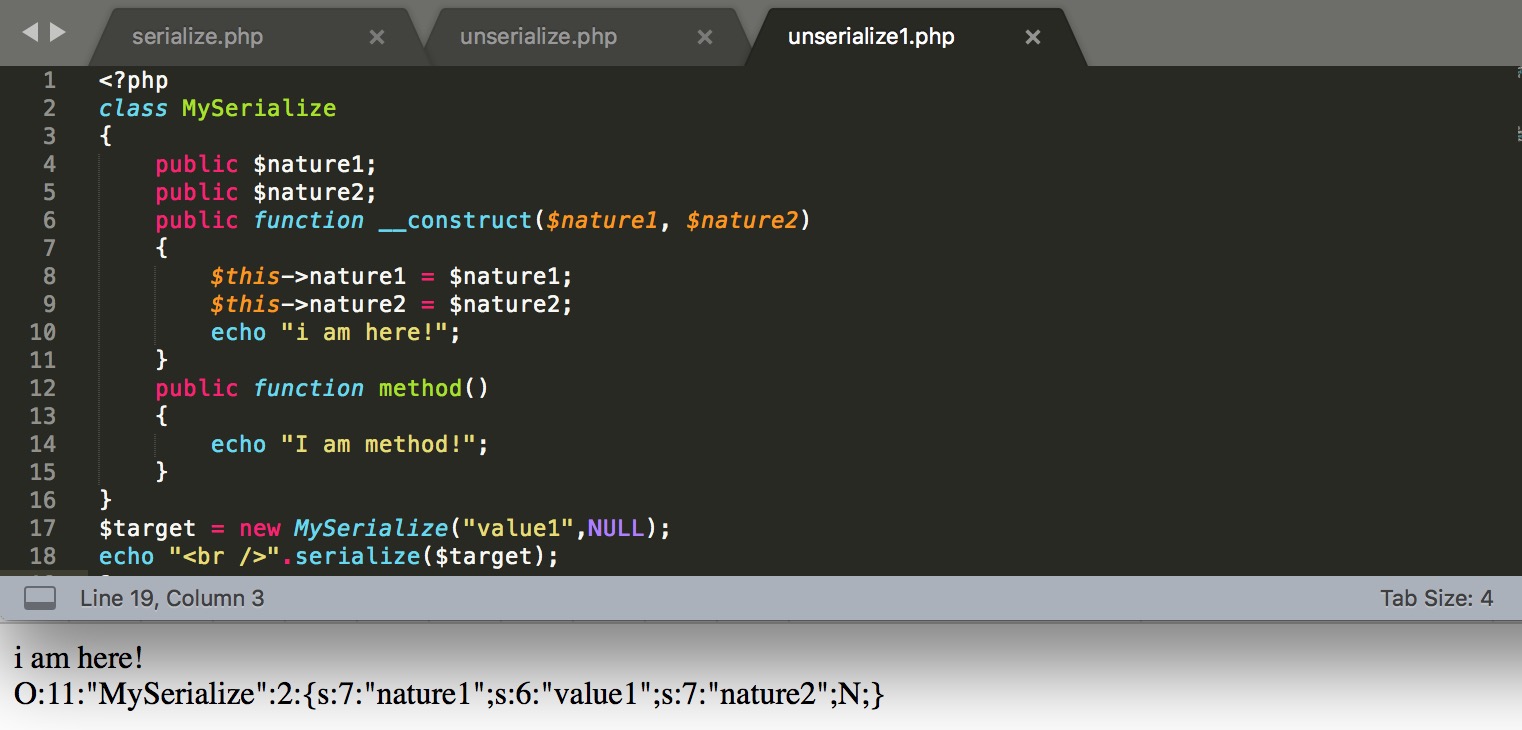
Task: Click line number 17 in the gutter
Action: [43, 528]
